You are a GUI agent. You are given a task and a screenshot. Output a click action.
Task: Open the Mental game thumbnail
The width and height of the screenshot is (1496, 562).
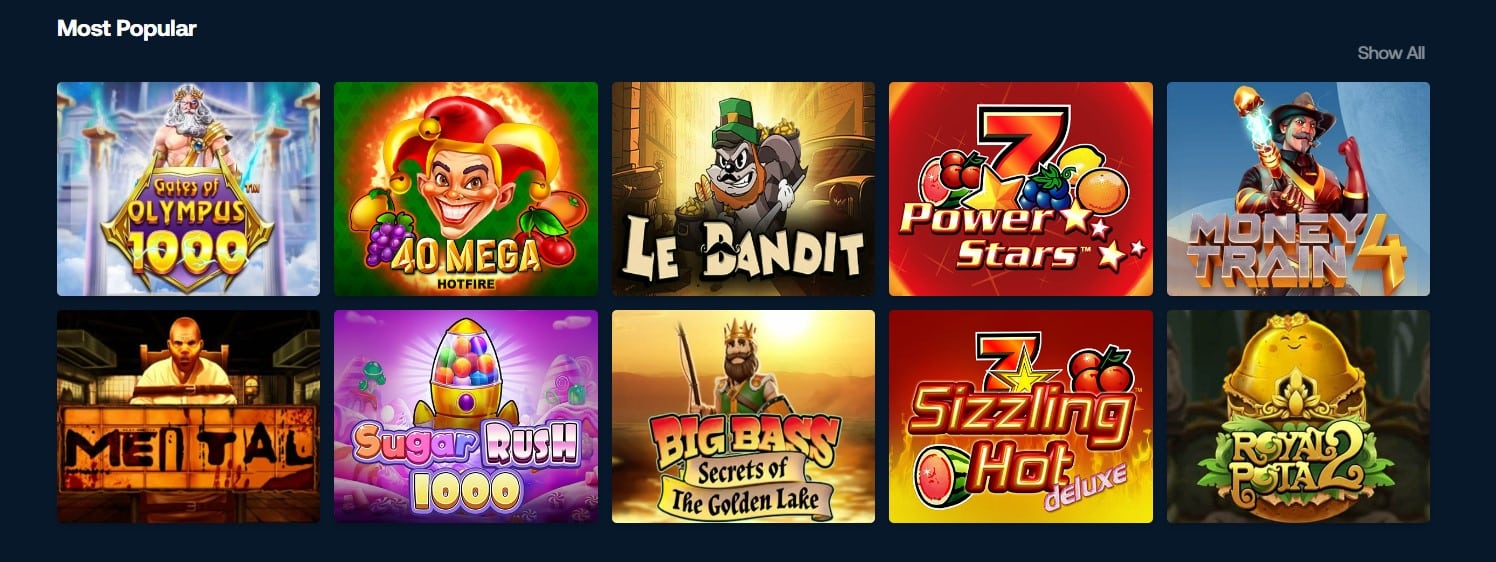[188, 416]
